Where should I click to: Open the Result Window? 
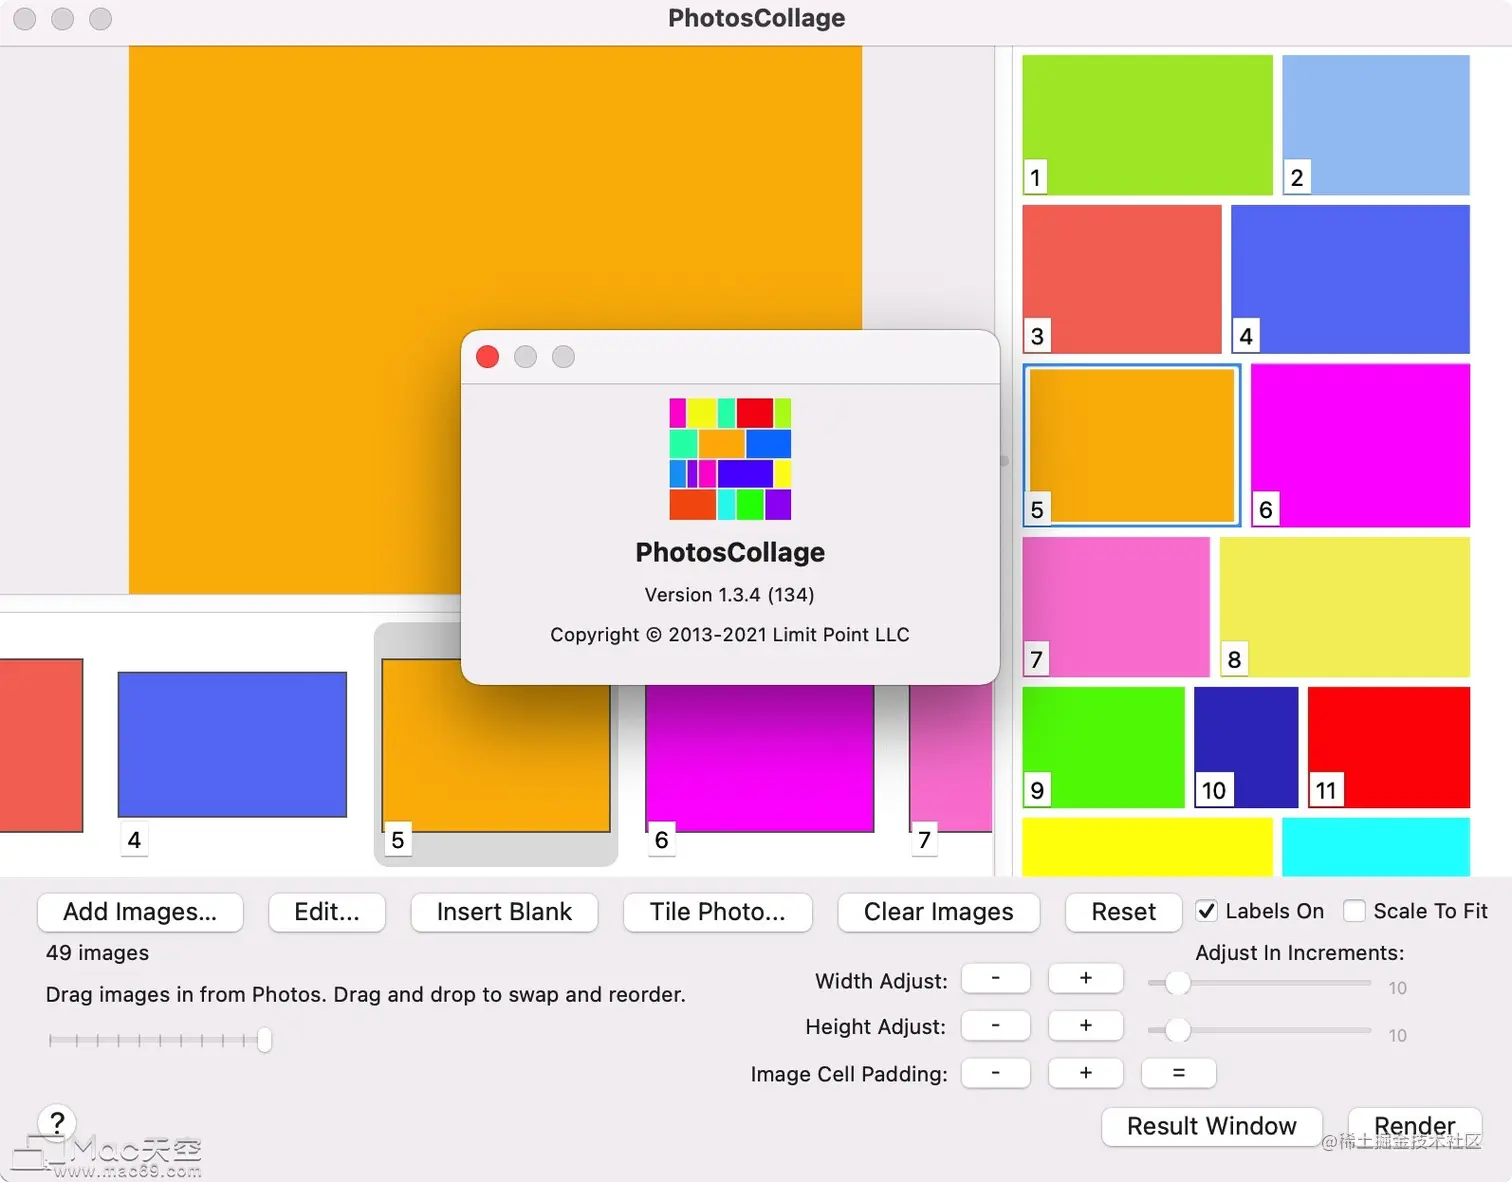[x=1212, y=1126]
